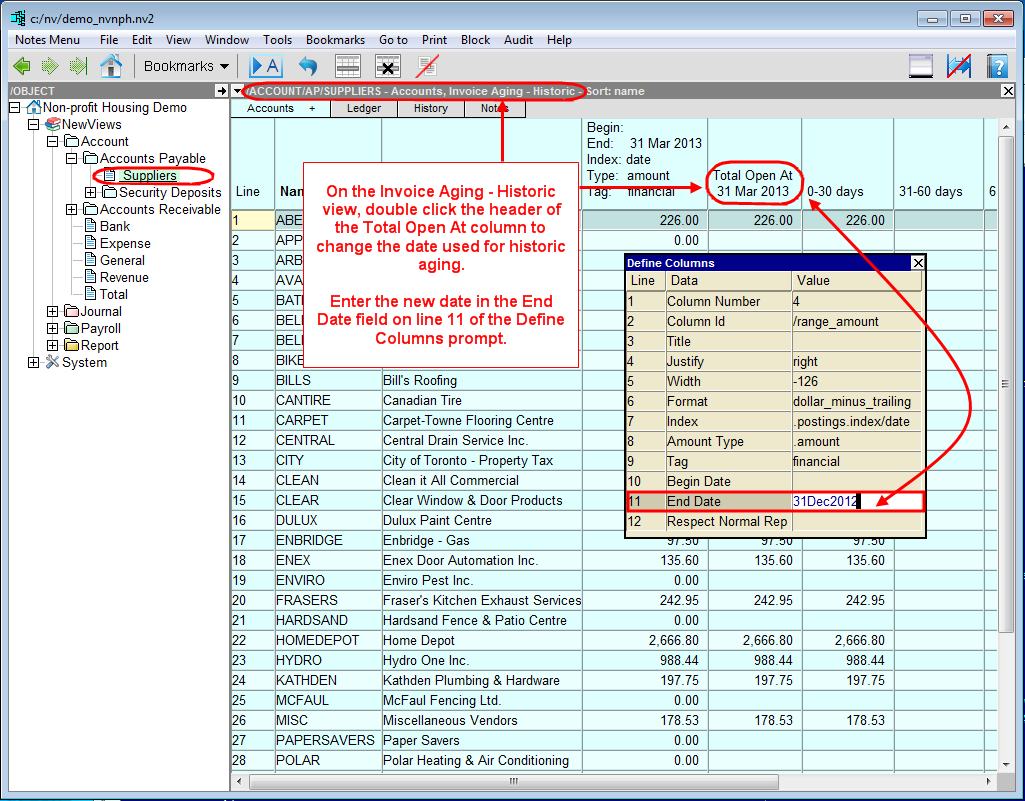This screenshot has width=1025, height=801.
Task: Expand the Payroll folder in tree
Action: [53, 328]
